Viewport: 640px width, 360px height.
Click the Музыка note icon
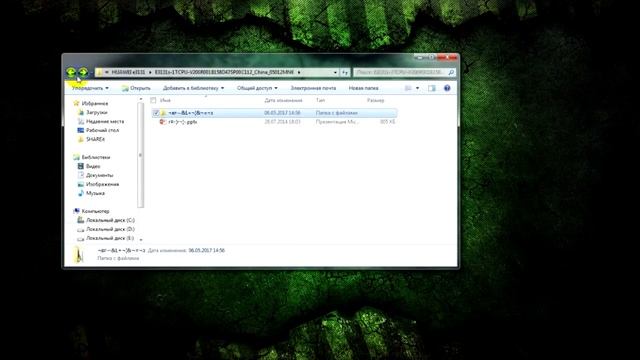click(x=81, y=193)
